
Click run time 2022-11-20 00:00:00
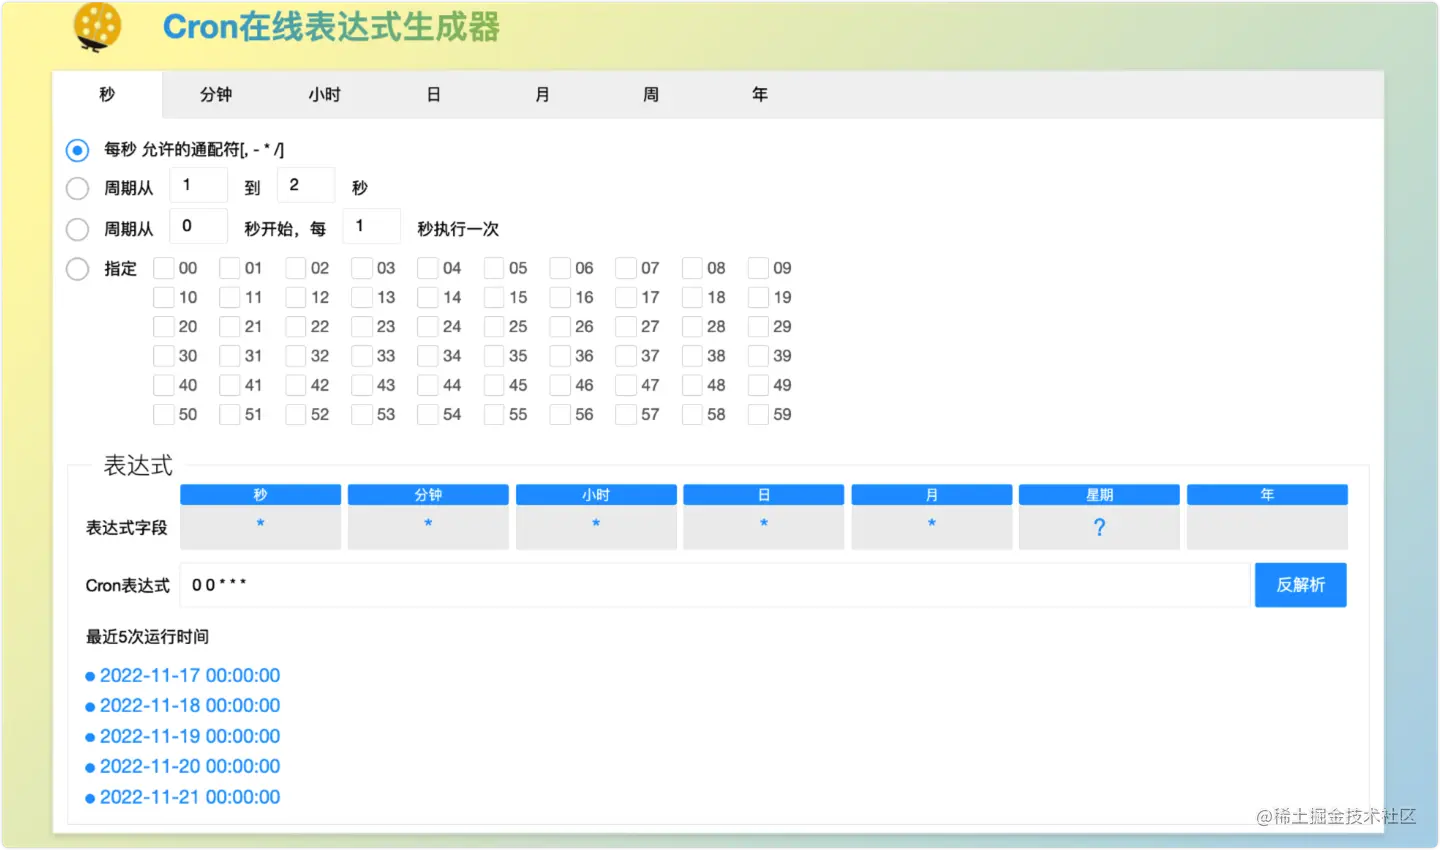click(x=190, y=767)
